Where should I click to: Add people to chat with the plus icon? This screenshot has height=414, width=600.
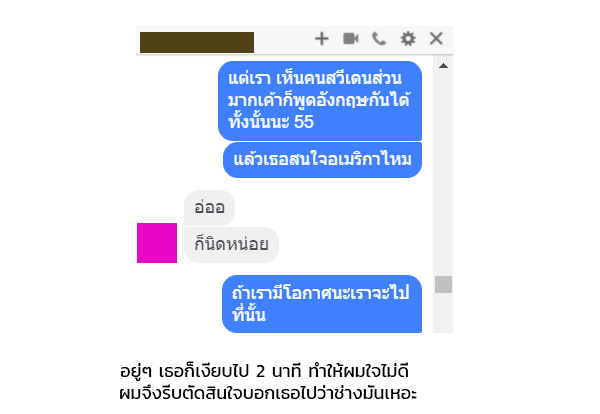tap(321, 39)
